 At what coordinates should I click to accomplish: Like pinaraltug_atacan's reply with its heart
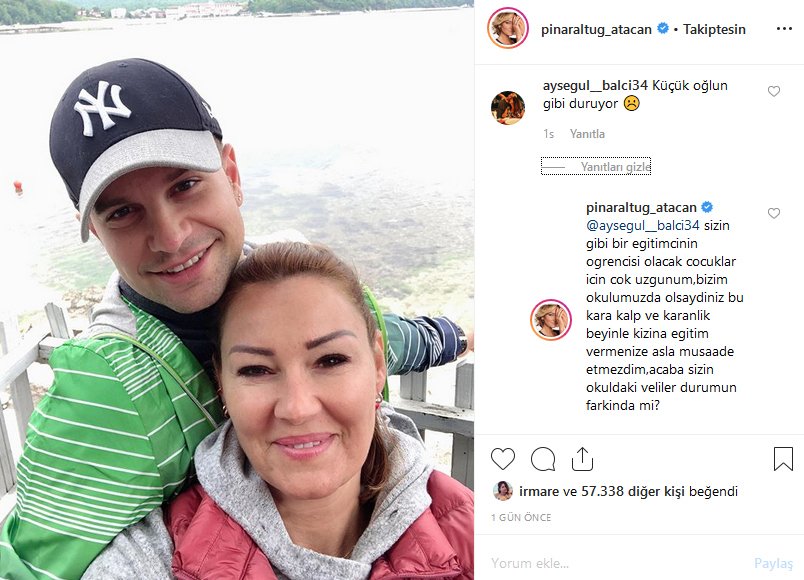774,213
